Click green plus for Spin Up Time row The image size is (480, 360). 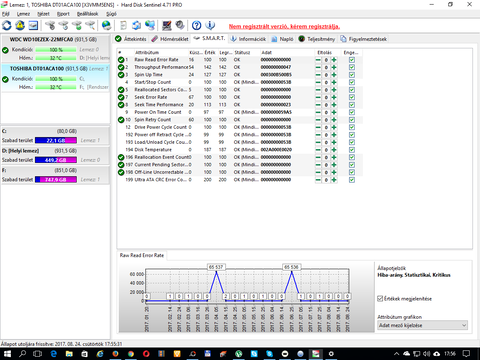pos(334,75)
